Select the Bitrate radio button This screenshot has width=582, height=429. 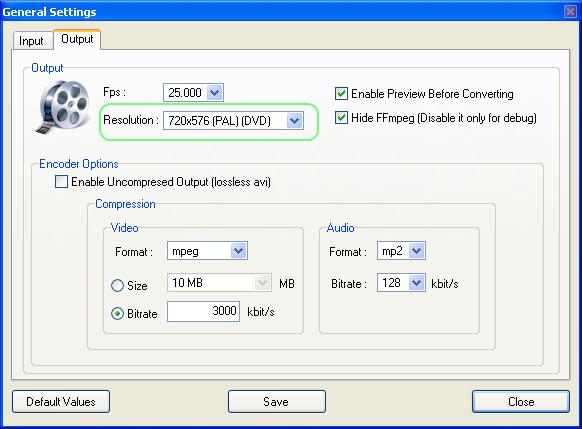click(117, 314)
